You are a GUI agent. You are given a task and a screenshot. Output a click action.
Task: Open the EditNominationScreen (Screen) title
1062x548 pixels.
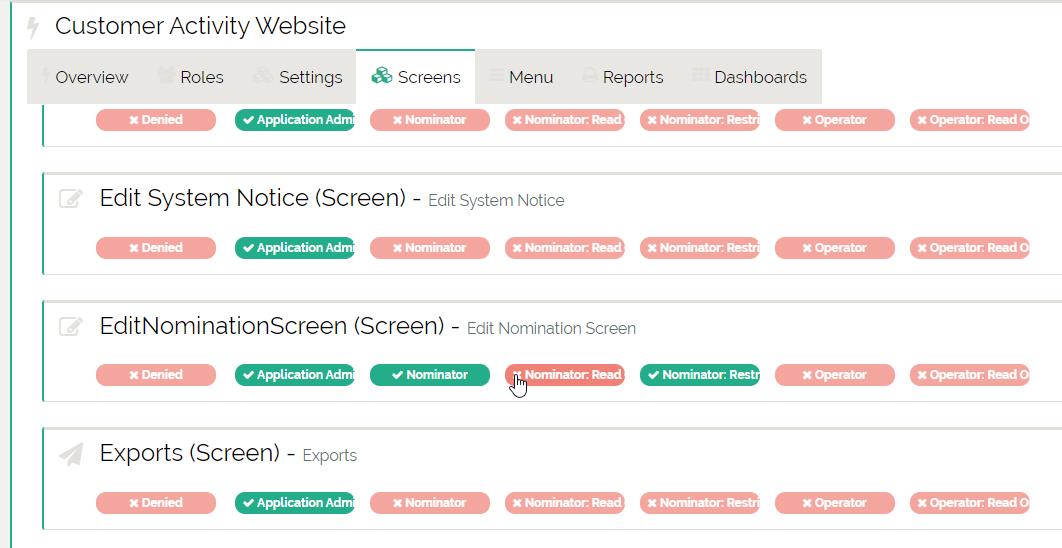[271, 326]
